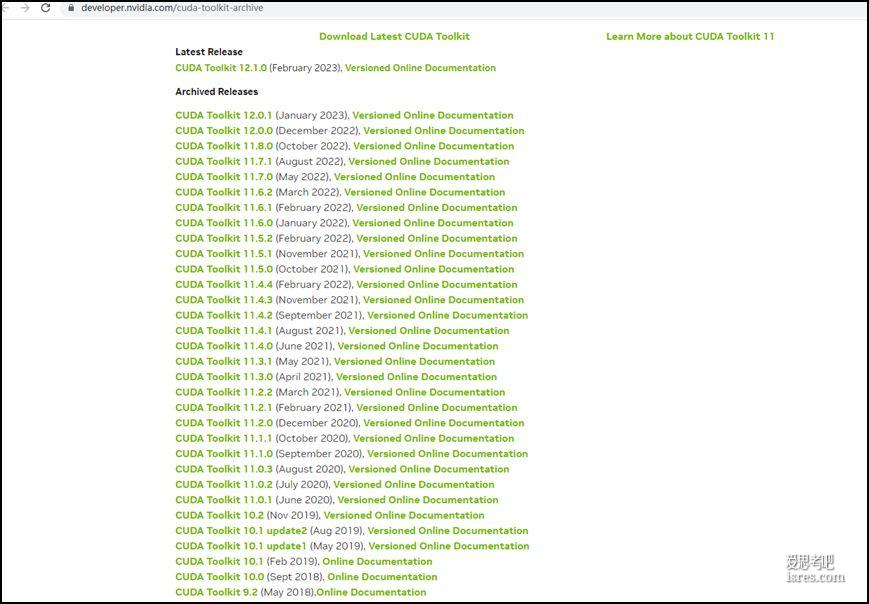Image resolution: width=869 pixels, height=604 pixels.
Task: Click the Archived Releases heading text
Action: point(217,92)
